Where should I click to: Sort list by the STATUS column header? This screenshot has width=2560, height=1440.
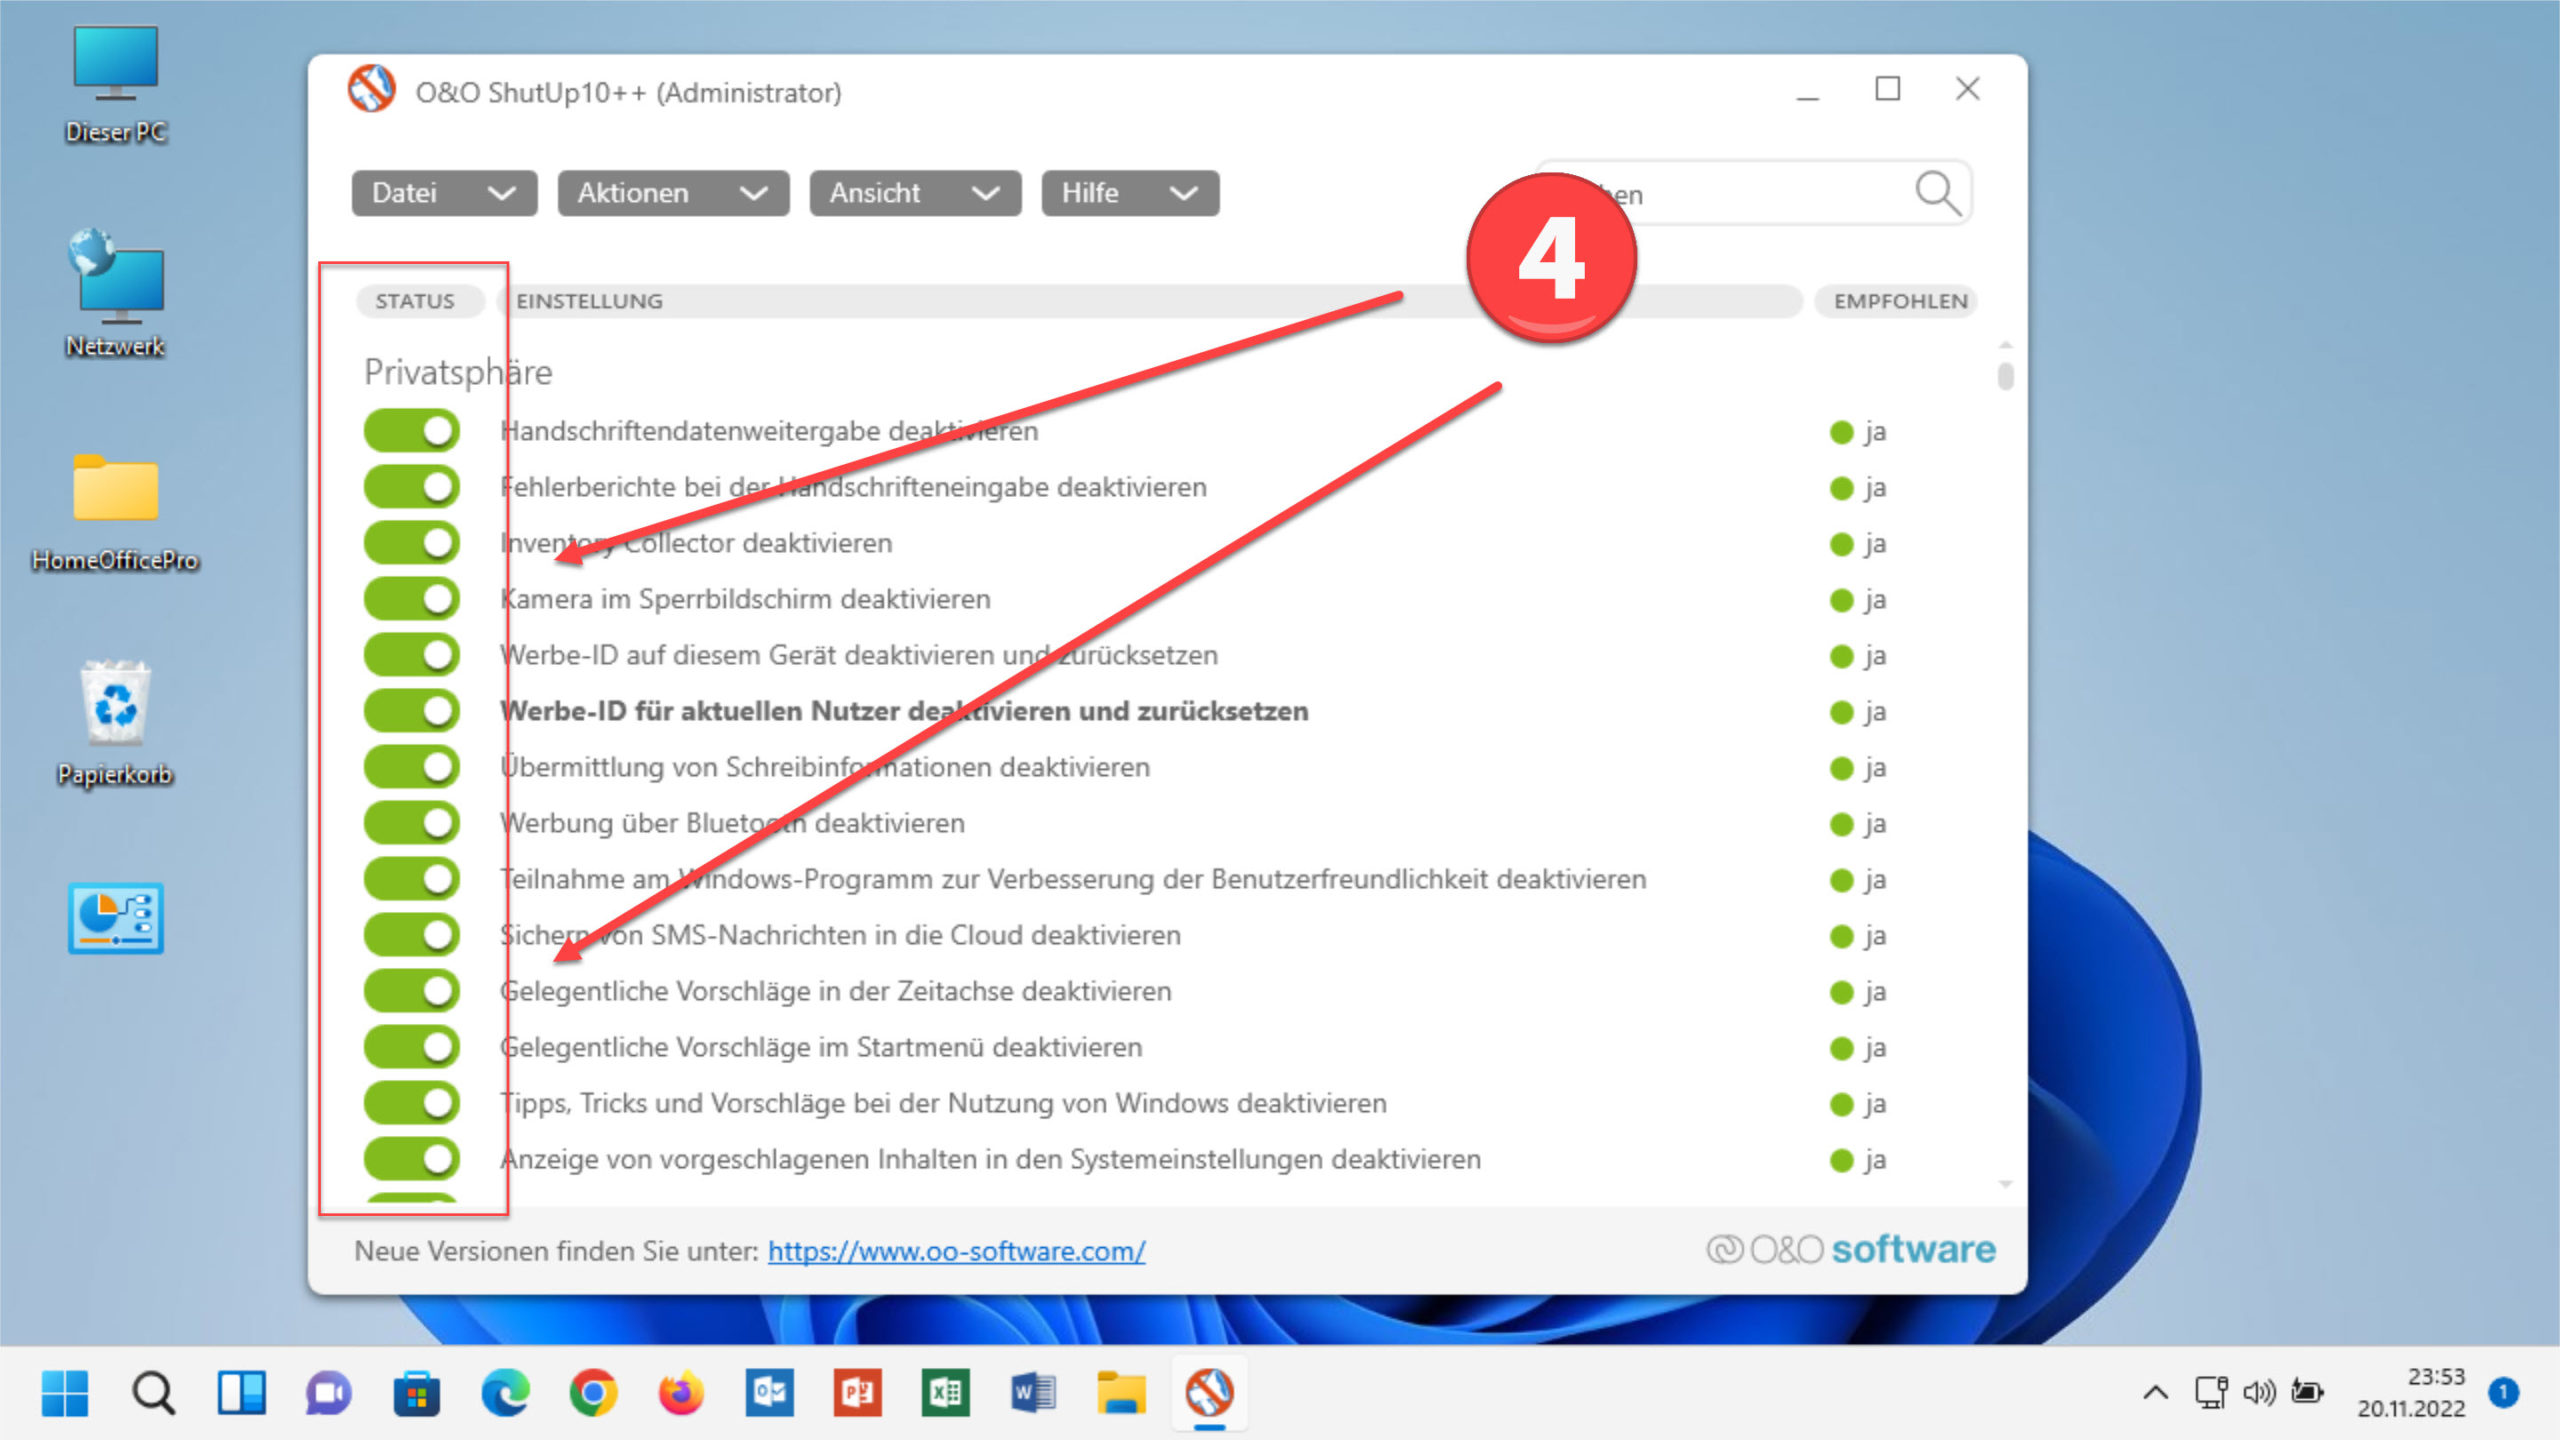[x=417, y=301]
